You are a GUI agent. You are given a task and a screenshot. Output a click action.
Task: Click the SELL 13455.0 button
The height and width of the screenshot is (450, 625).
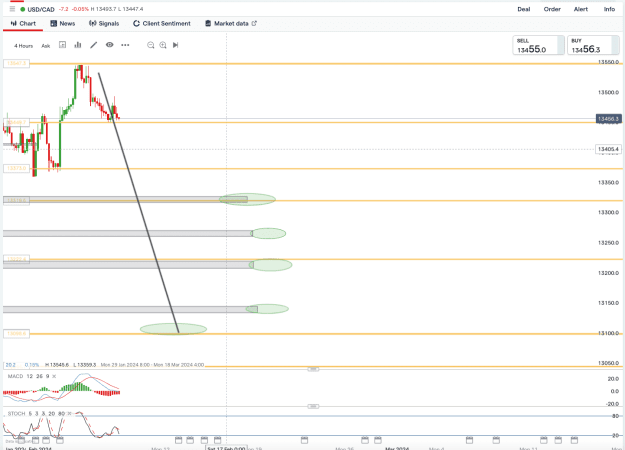pos(538,45)
